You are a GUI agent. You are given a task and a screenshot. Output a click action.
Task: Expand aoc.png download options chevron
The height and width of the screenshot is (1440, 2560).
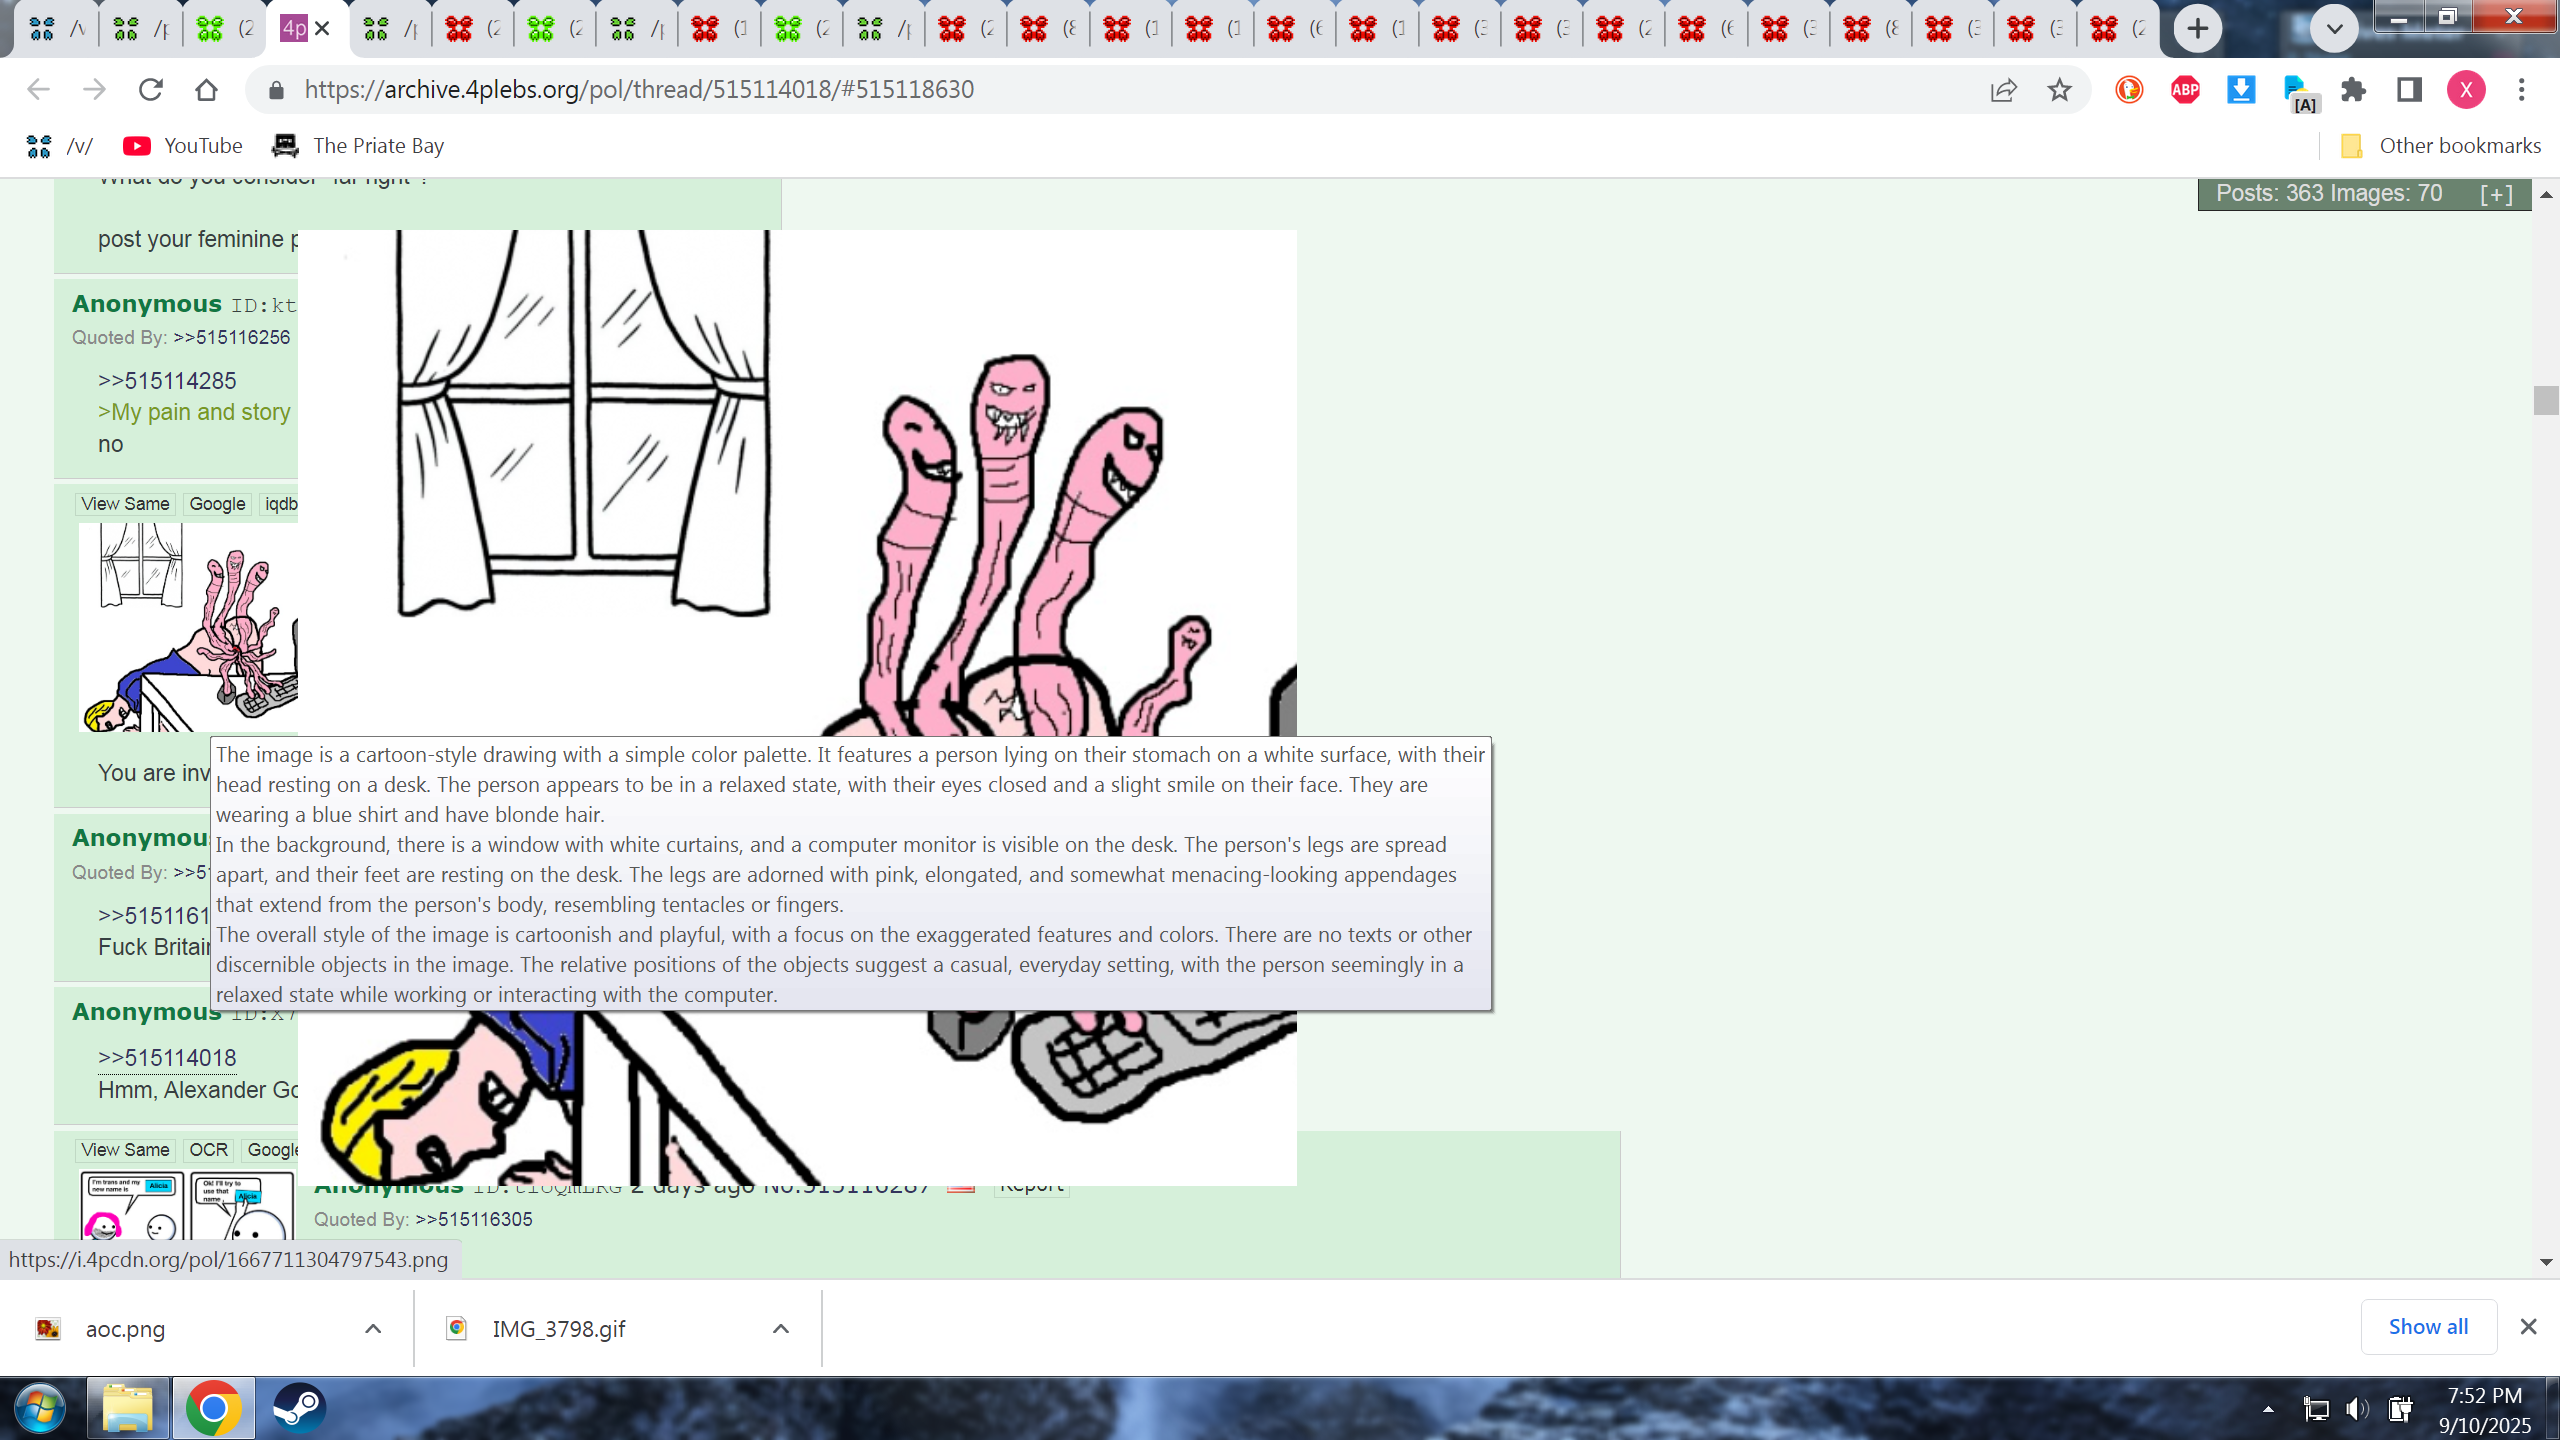[373, 1329]
